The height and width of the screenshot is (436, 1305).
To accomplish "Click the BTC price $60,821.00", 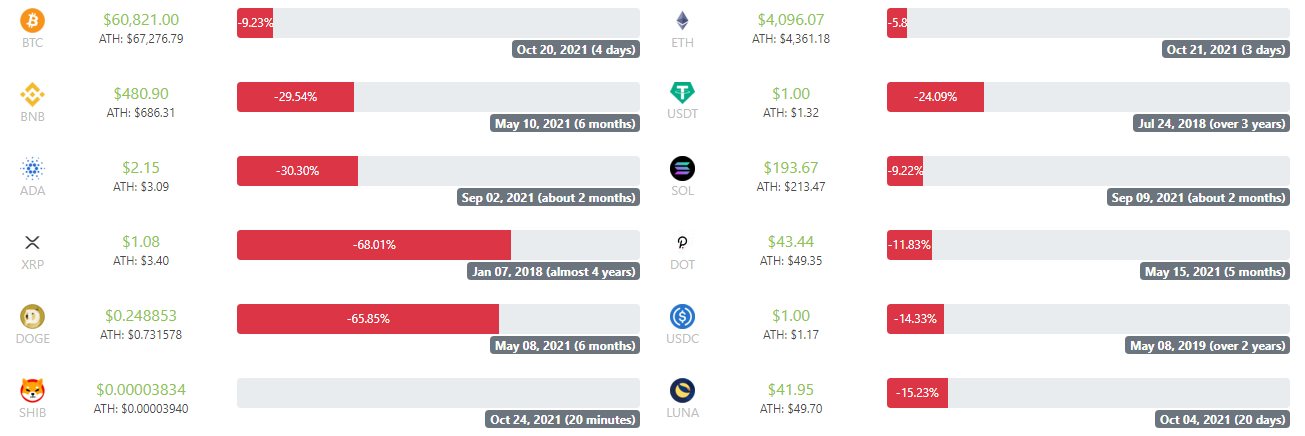I will (141, 20).
